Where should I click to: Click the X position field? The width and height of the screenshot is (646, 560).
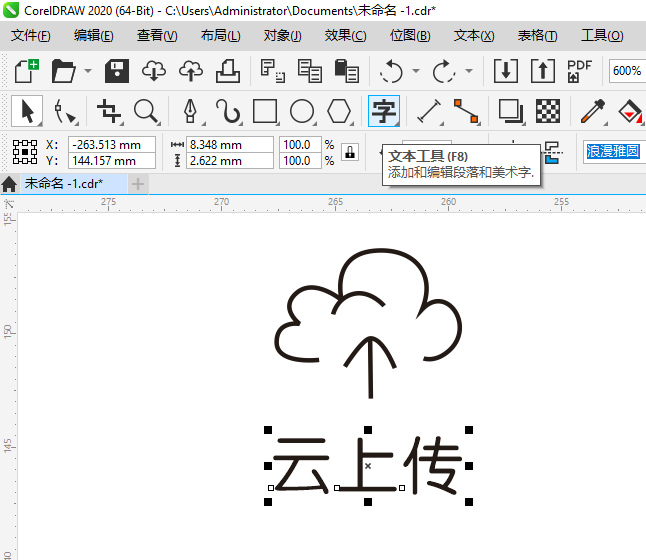(112, 145)
